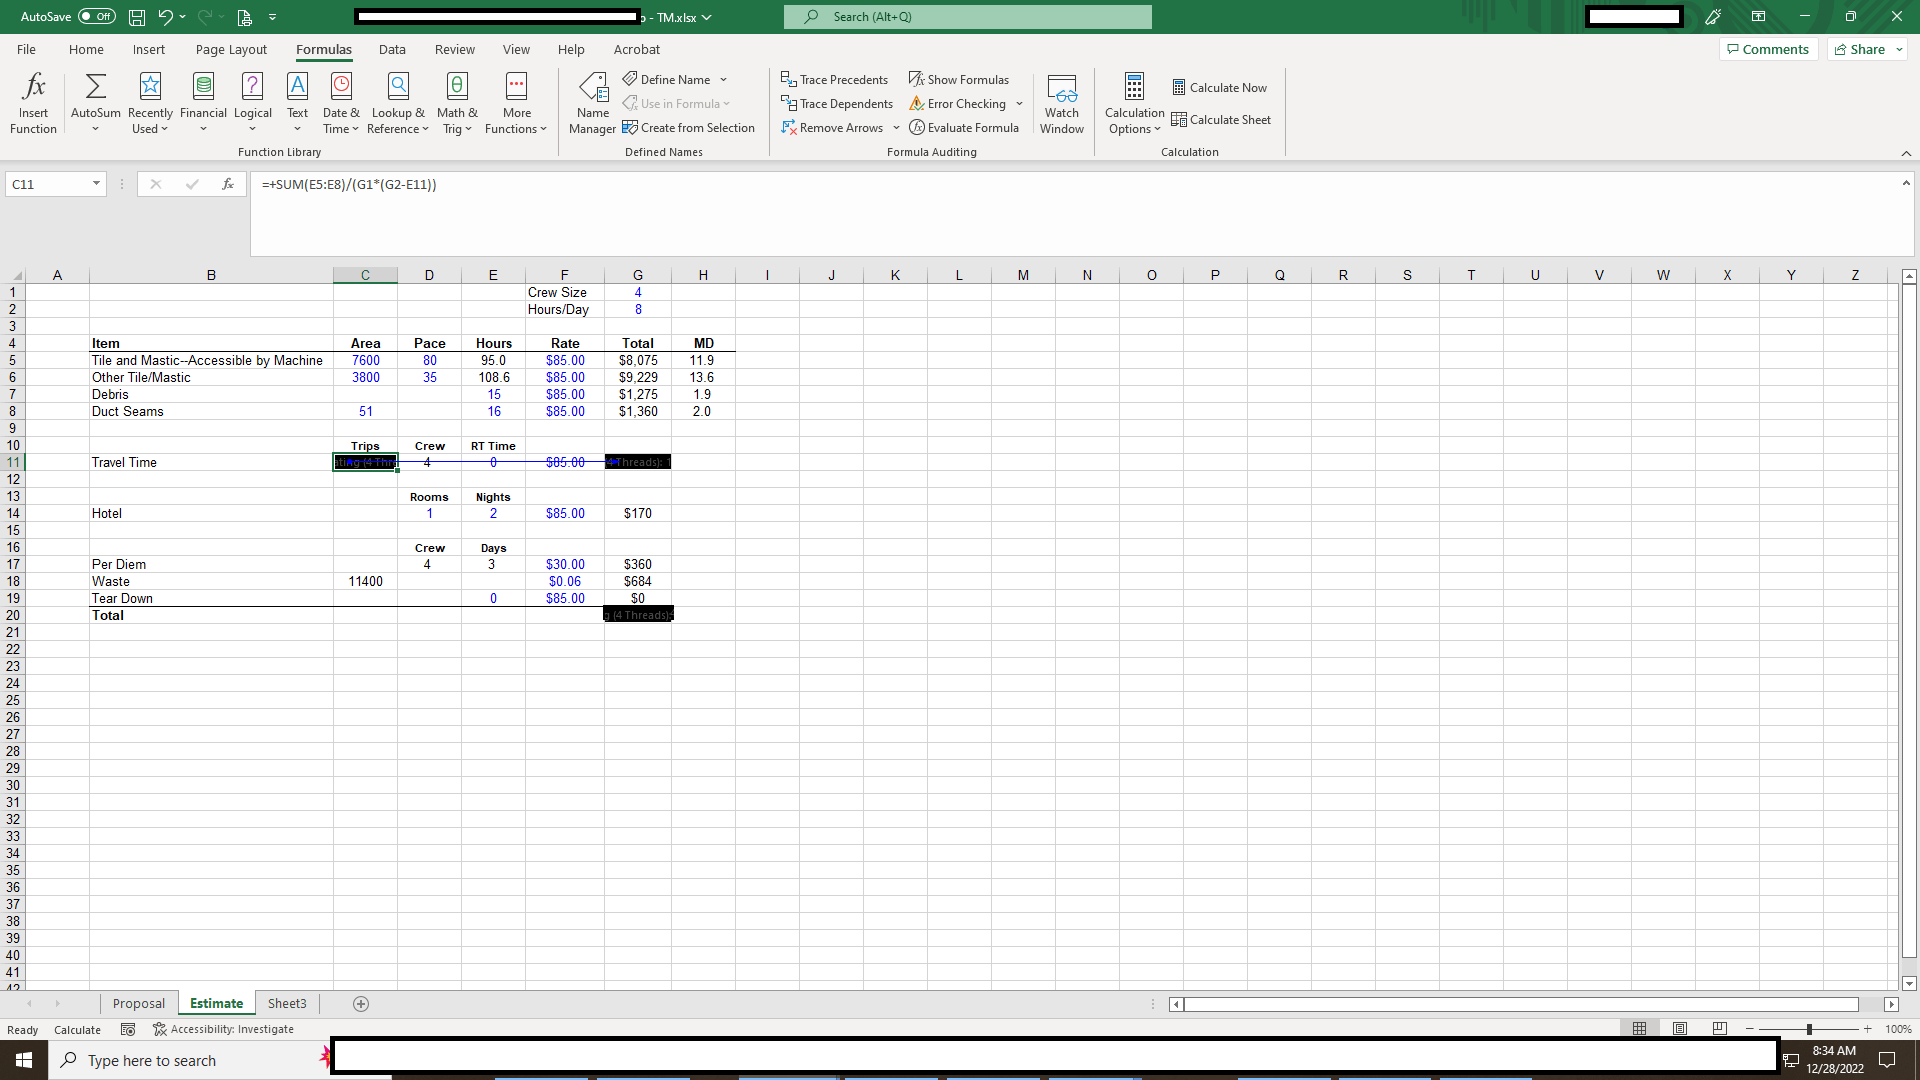The height and width of the screenshot is (1080, 1920).
Task: Click the zoom slider handle
Action: click(x=1809, y=1029)
